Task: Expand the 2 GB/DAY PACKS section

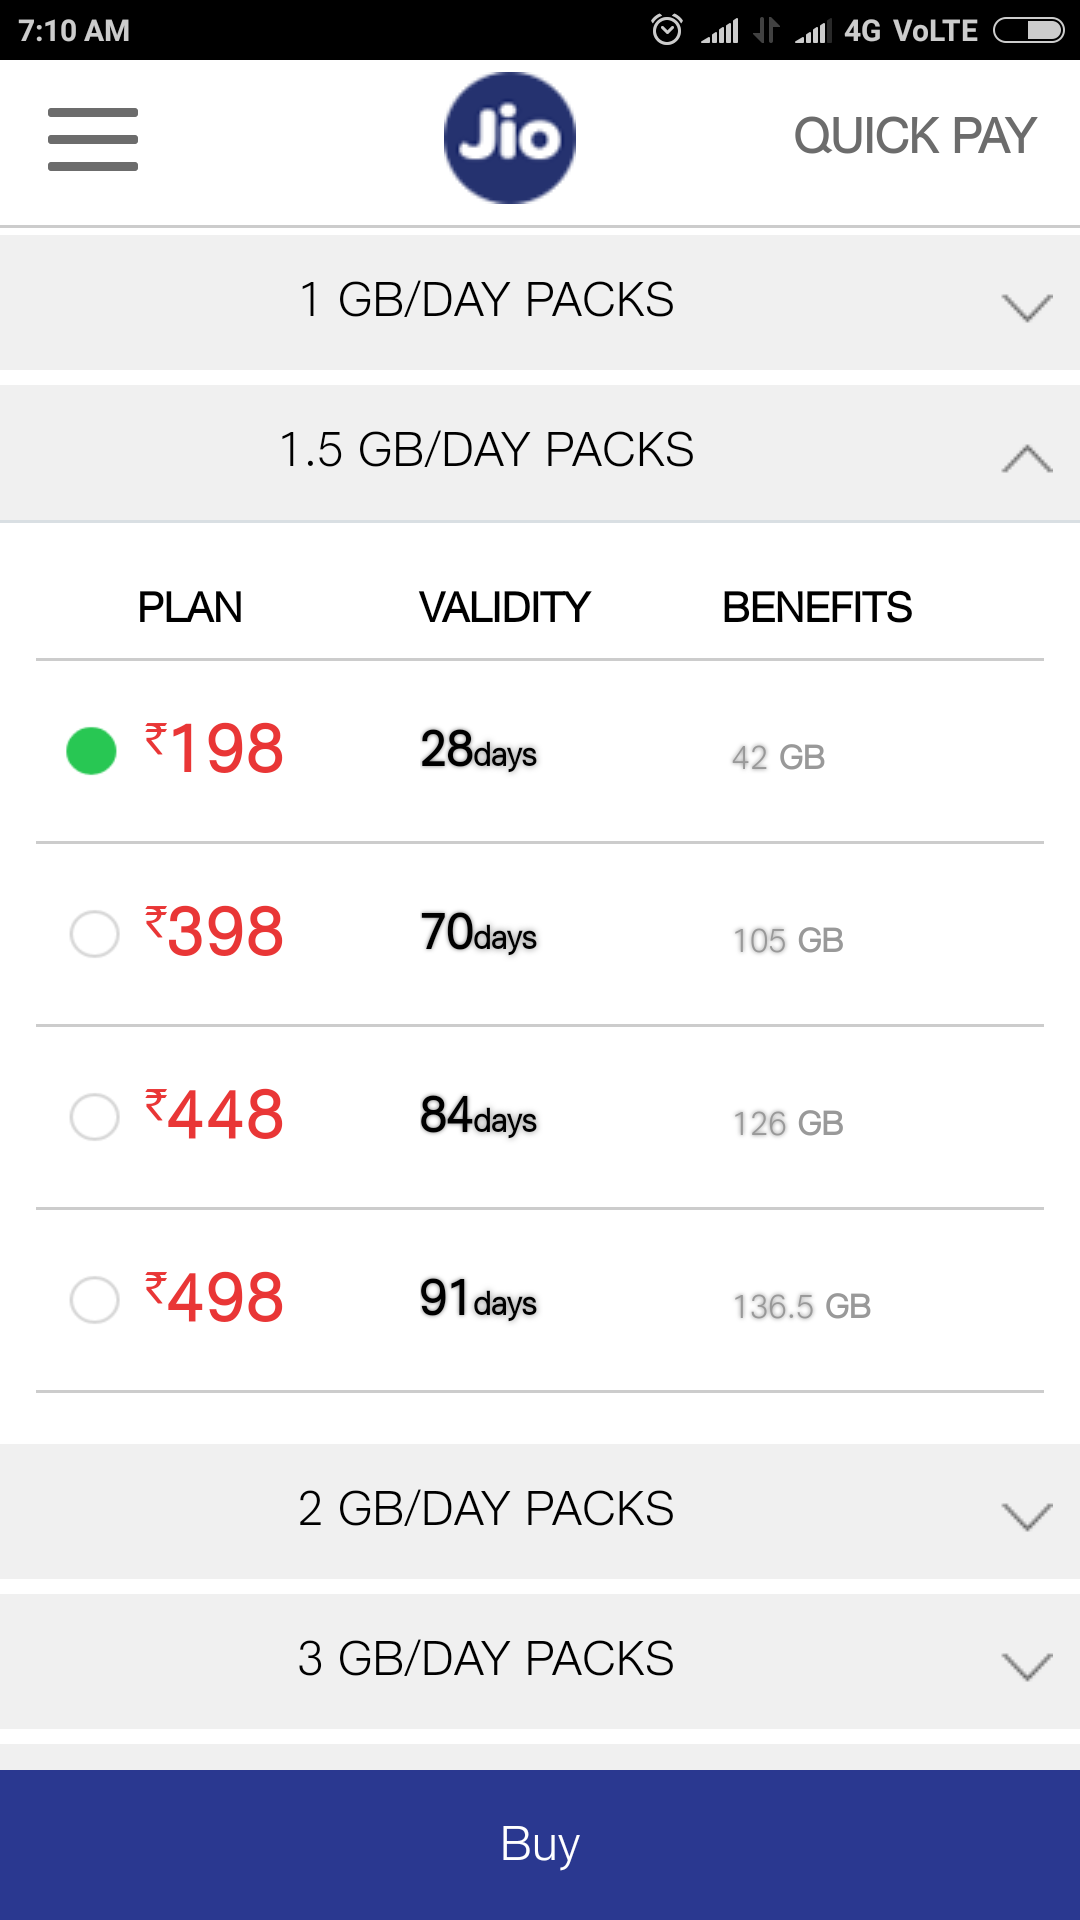Action: [x=540, y=1510]
